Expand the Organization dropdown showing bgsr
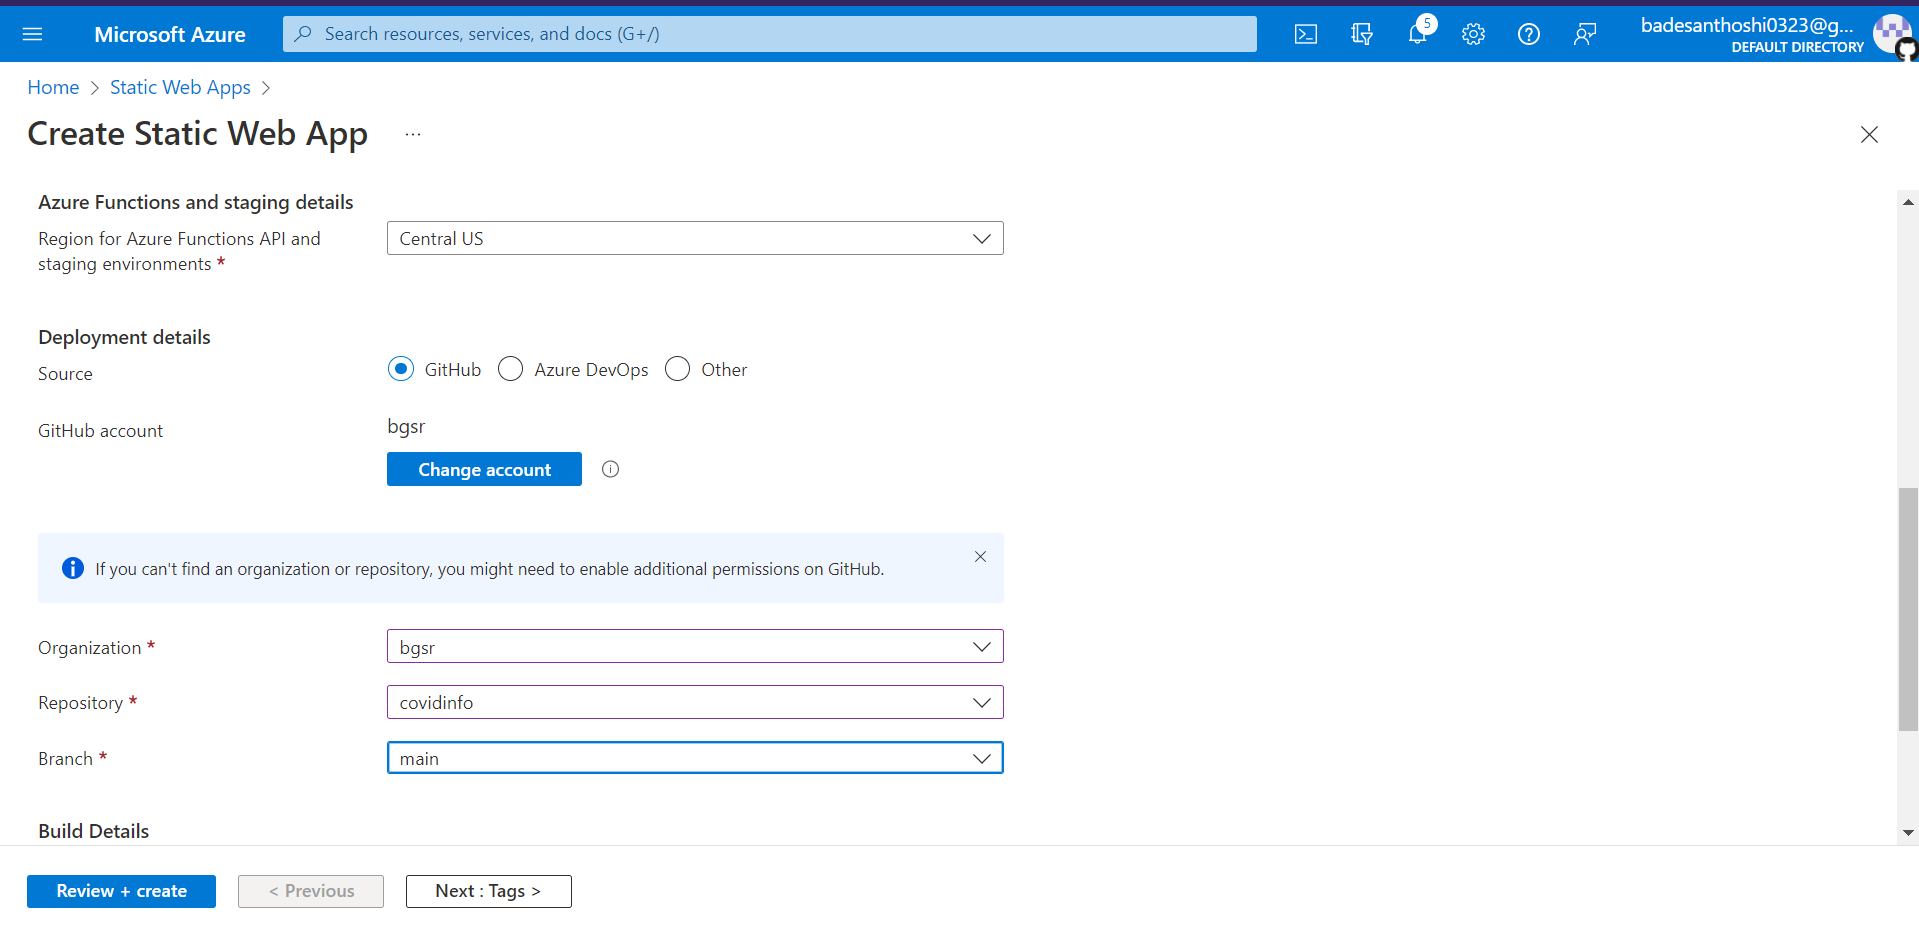1919x929 pixels. pyautogui.click(x=695, y=647)
